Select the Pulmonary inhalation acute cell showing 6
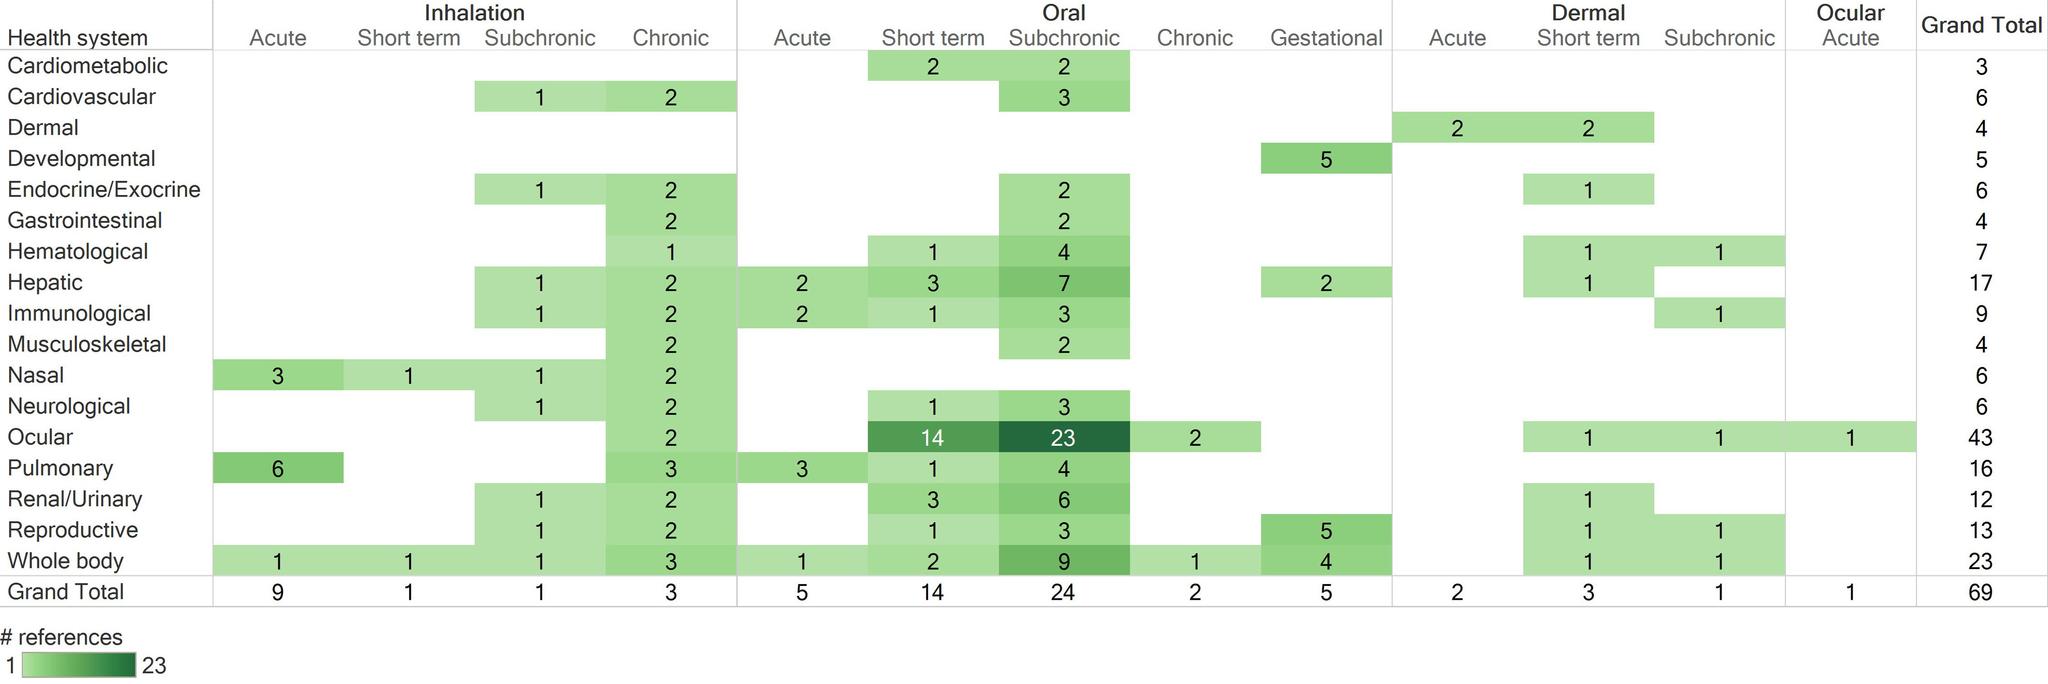This screenshot has width=2048, height=684. click(278, 468)
